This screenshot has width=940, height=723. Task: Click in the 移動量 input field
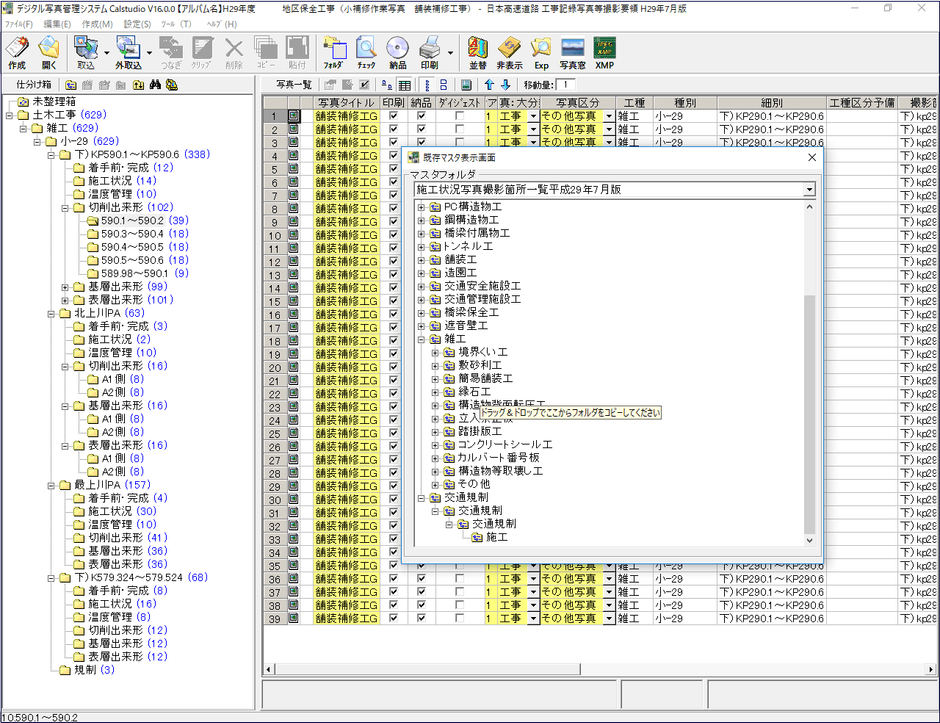click(x=566, y=85)
